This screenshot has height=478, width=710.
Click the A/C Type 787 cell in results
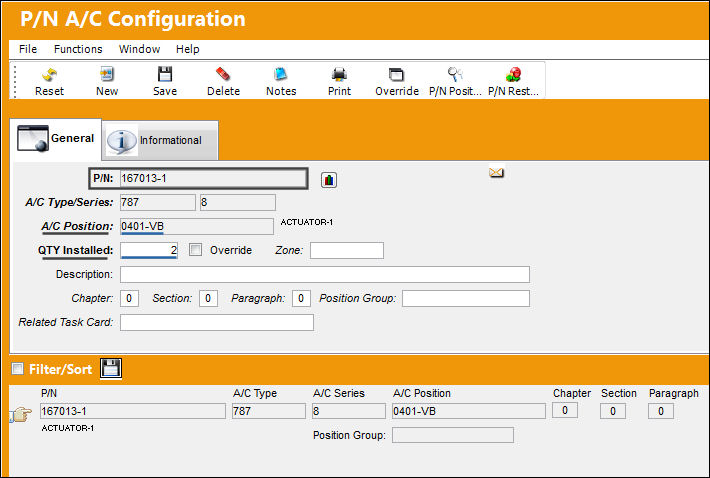click(269, 411)
